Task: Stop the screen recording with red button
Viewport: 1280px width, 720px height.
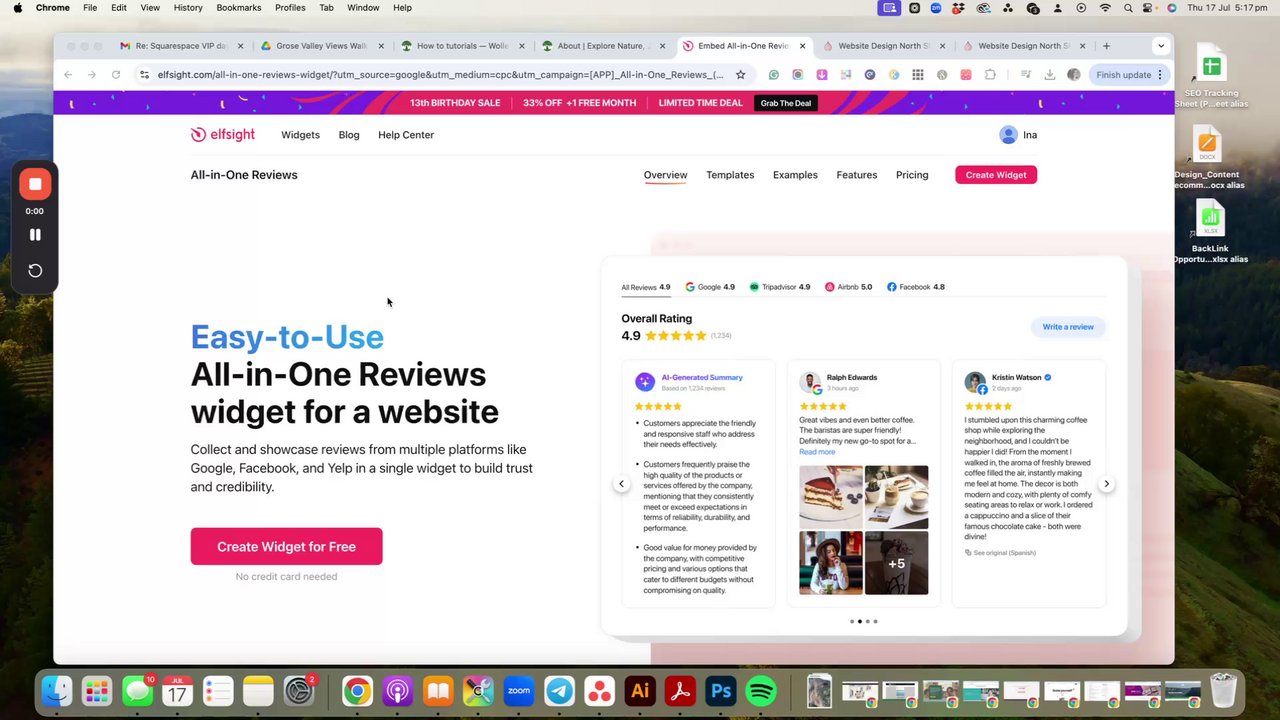Action: (35, 184)
